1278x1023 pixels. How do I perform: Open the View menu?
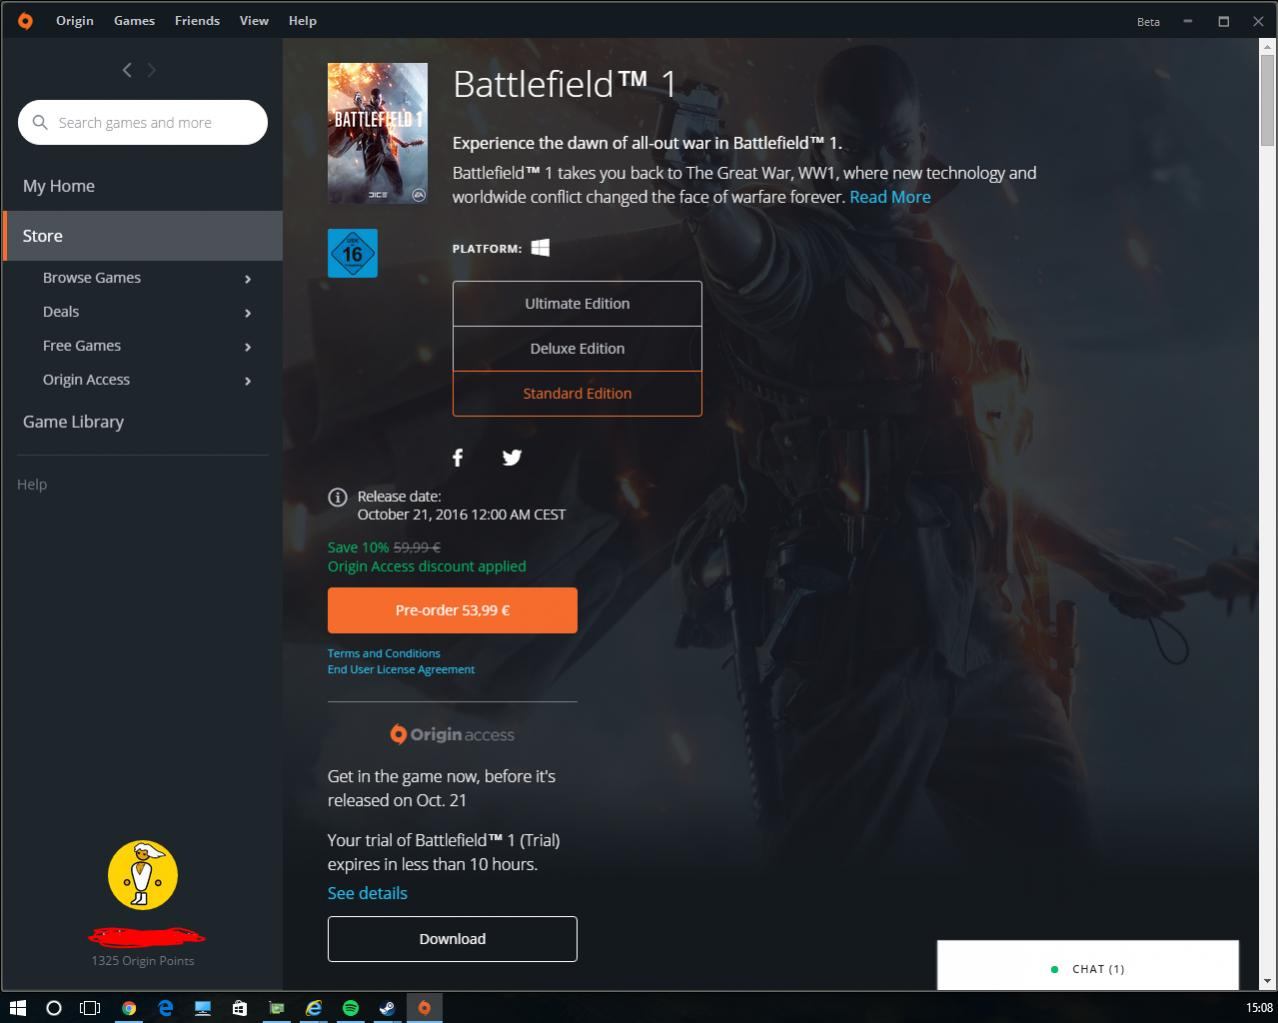(x=254, y=21)
